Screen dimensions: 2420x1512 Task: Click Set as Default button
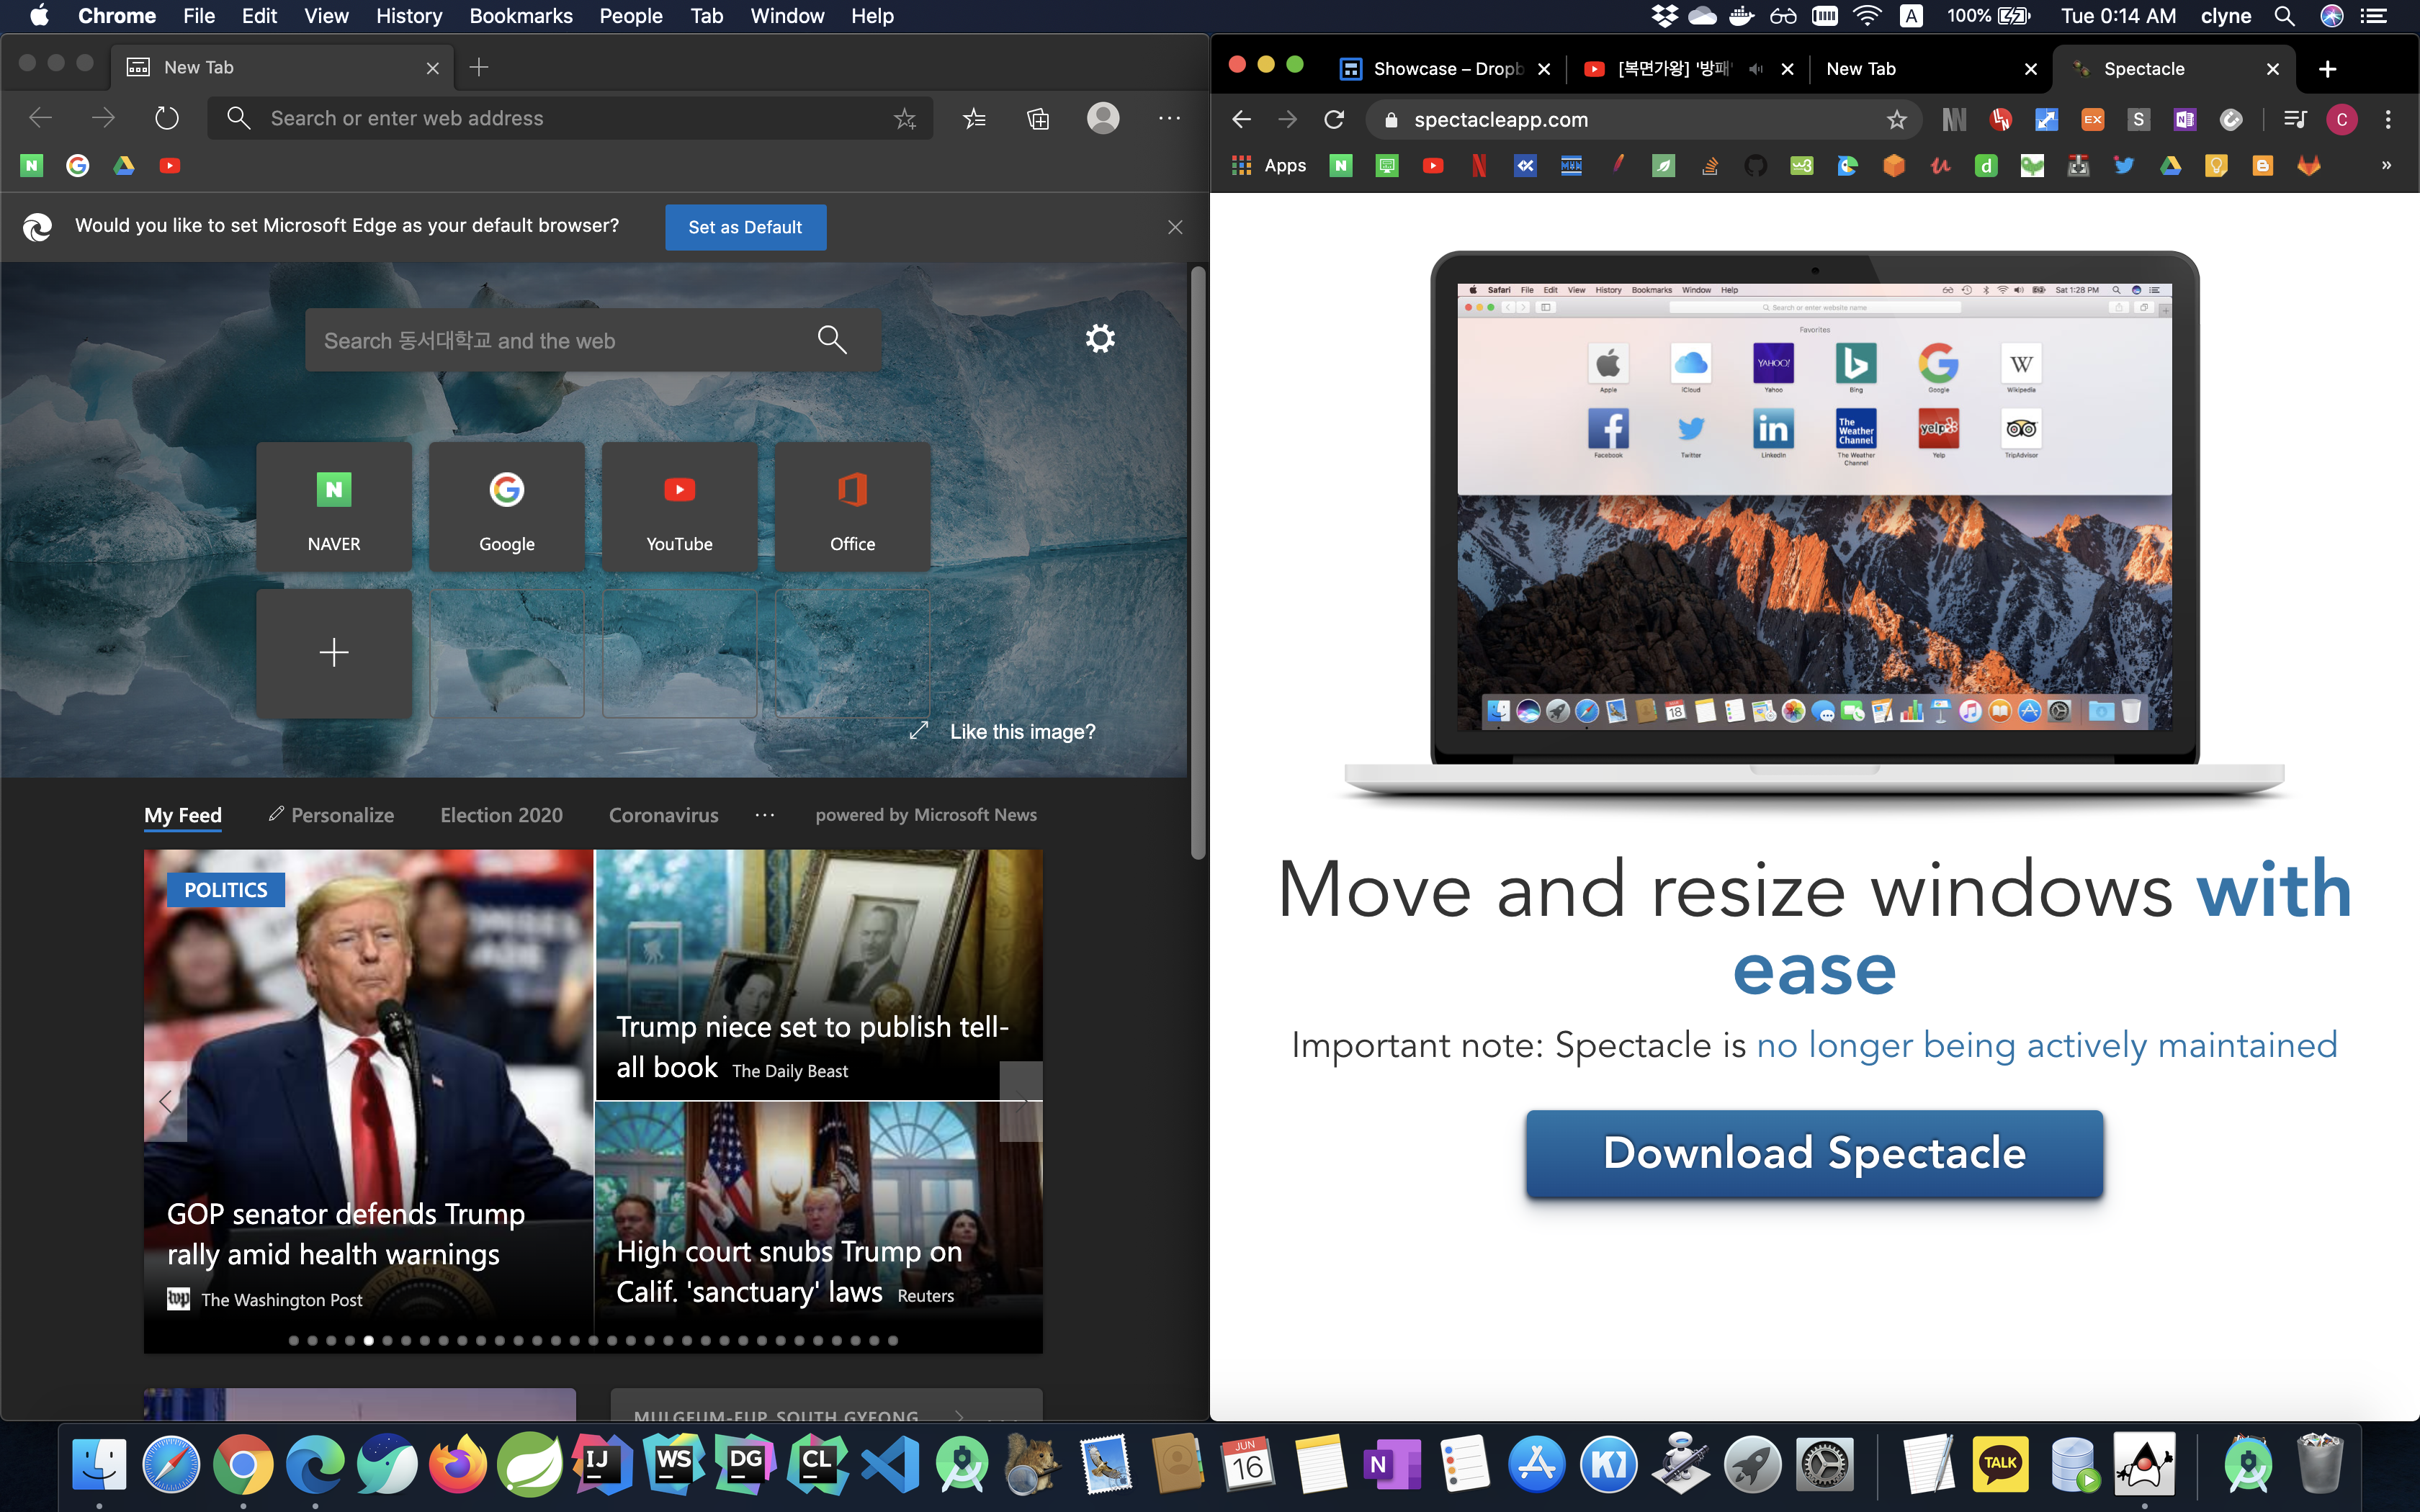[x=745, y=227]
